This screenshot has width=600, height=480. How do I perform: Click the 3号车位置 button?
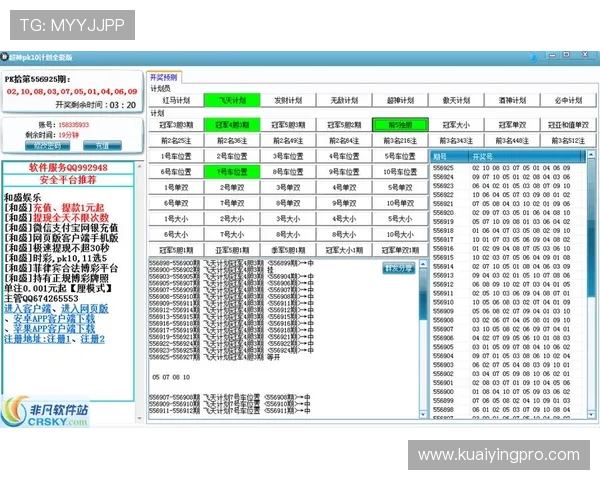coord(288,156)
